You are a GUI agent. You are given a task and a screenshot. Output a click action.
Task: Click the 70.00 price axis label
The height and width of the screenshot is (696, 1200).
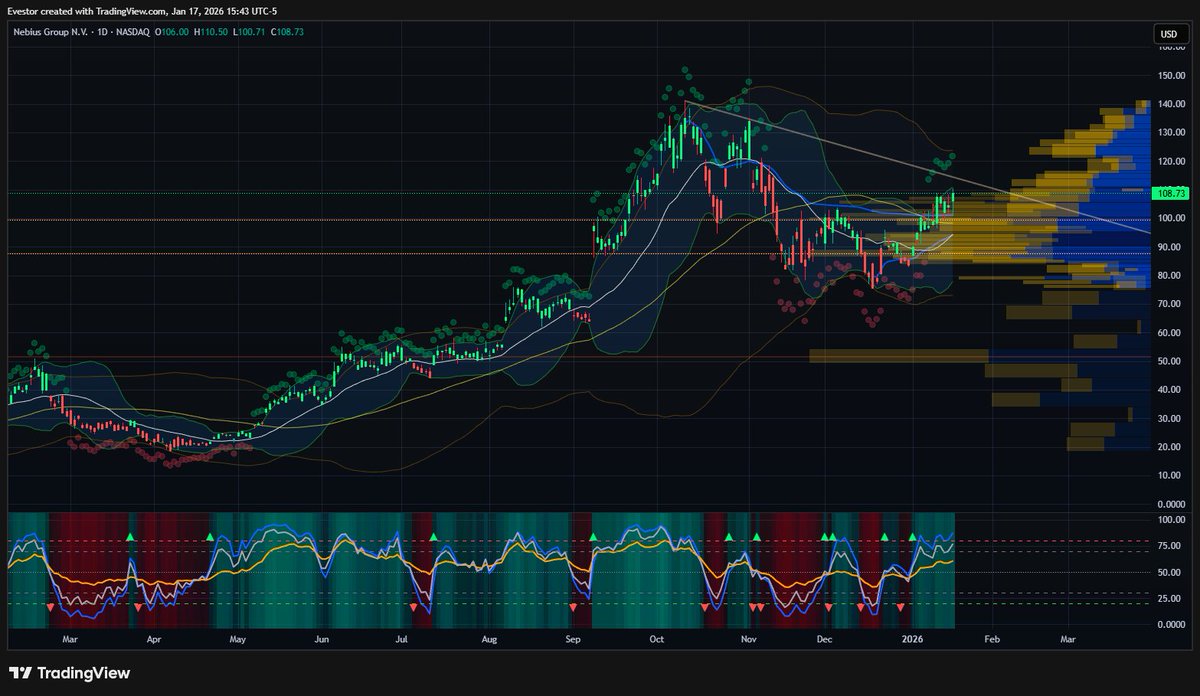[1172, 304]
